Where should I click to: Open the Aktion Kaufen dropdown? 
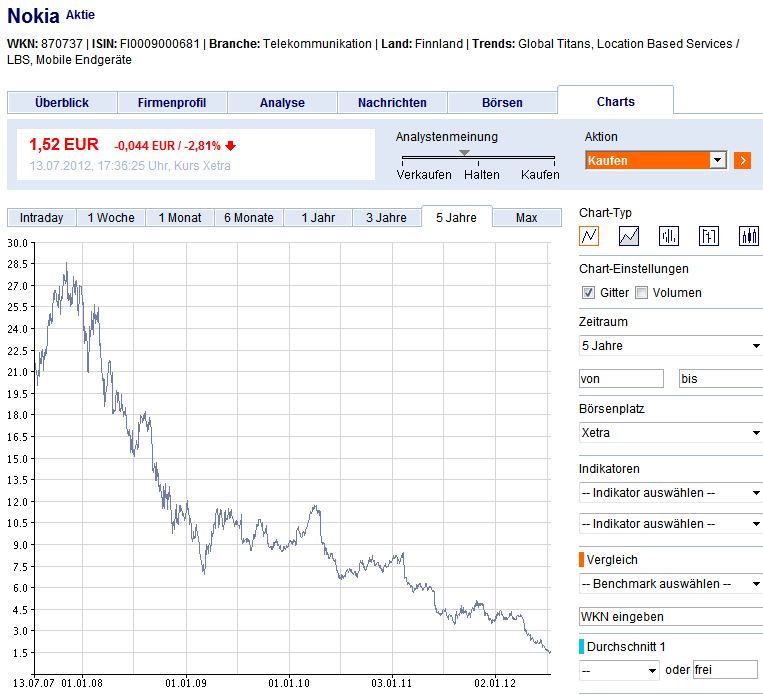(656, 160)
